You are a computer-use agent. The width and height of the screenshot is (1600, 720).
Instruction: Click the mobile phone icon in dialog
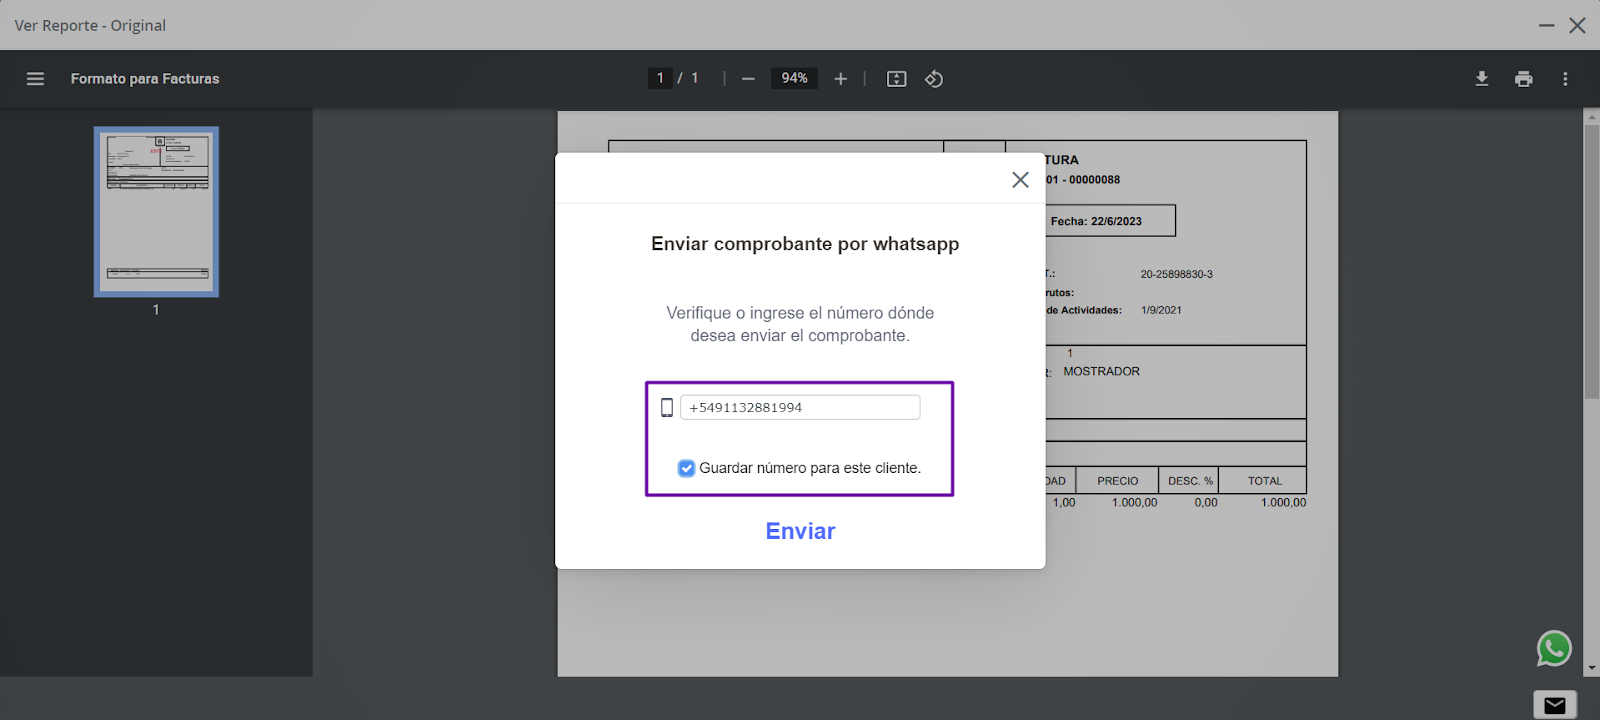[667, 408]
